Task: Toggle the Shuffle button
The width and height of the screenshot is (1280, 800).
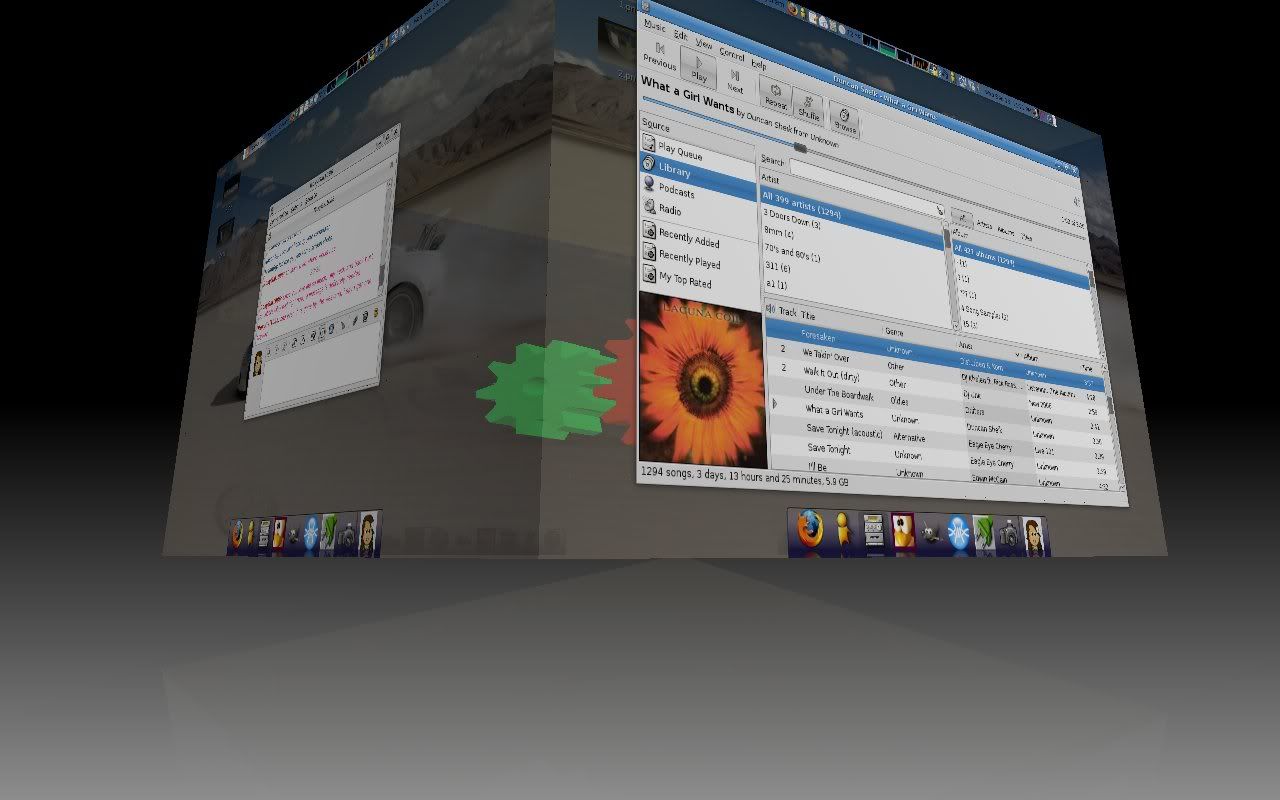Action: click(x=809, y=106)
